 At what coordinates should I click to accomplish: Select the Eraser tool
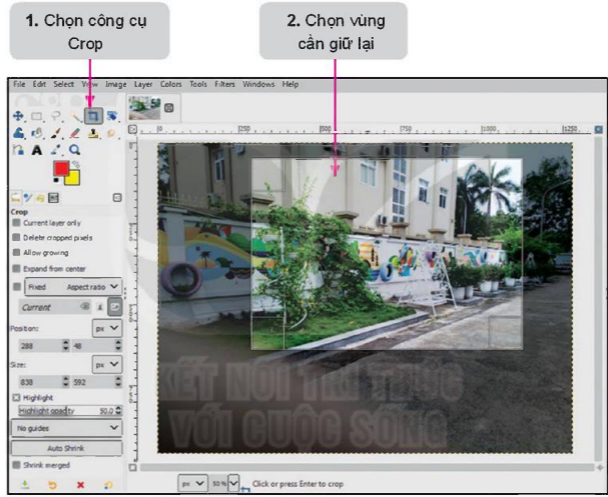click(74, 133)
